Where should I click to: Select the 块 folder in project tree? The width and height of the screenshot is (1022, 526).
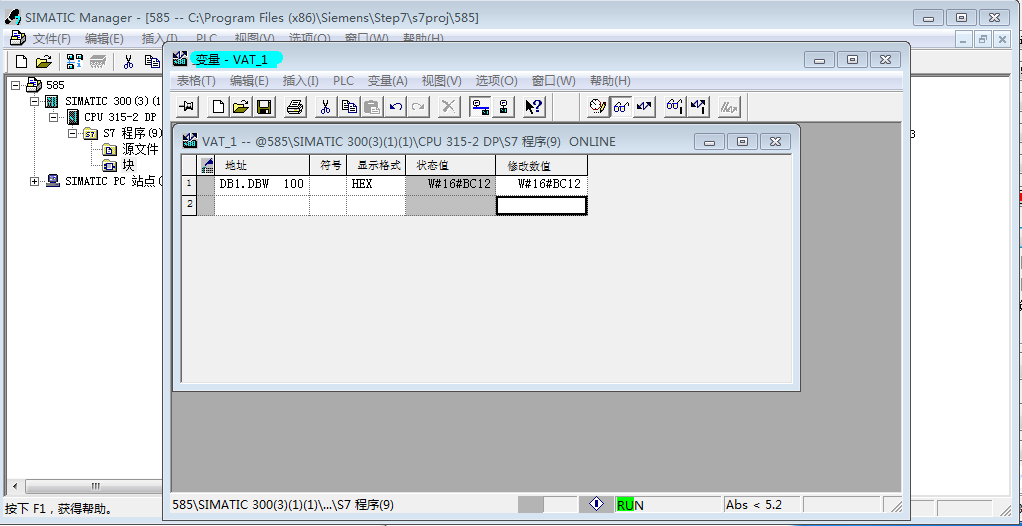click(x=128, y=166)
